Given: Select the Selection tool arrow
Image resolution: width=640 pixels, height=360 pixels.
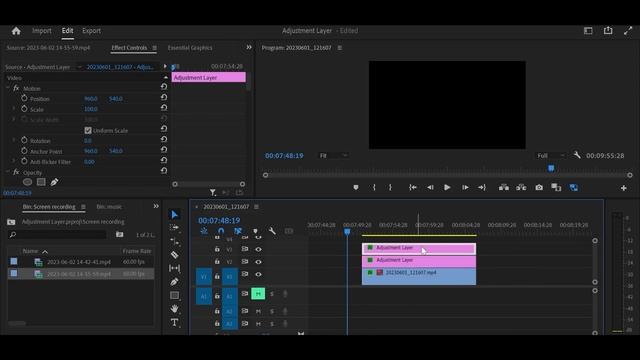Looking at the screenshot, I should pos(175,214).
